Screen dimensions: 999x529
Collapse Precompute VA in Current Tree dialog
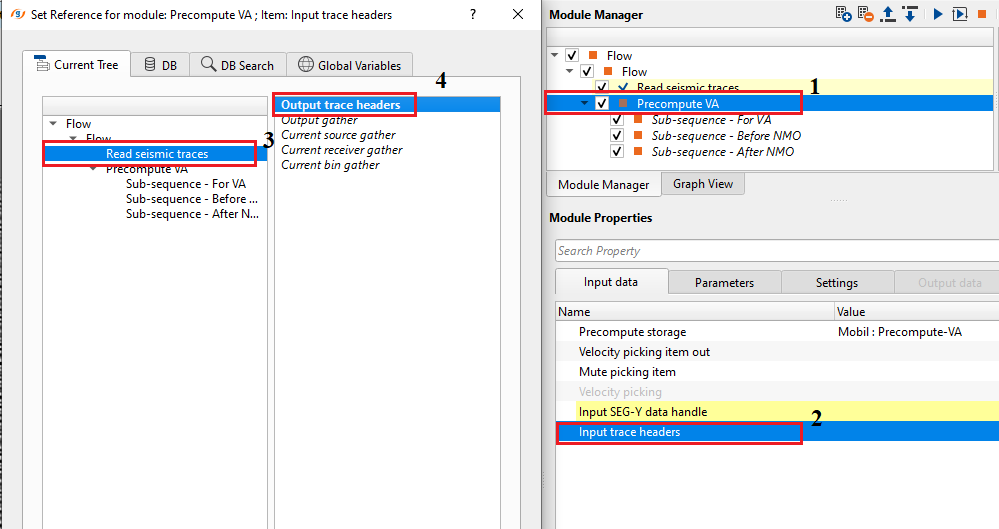pos(94,169)
